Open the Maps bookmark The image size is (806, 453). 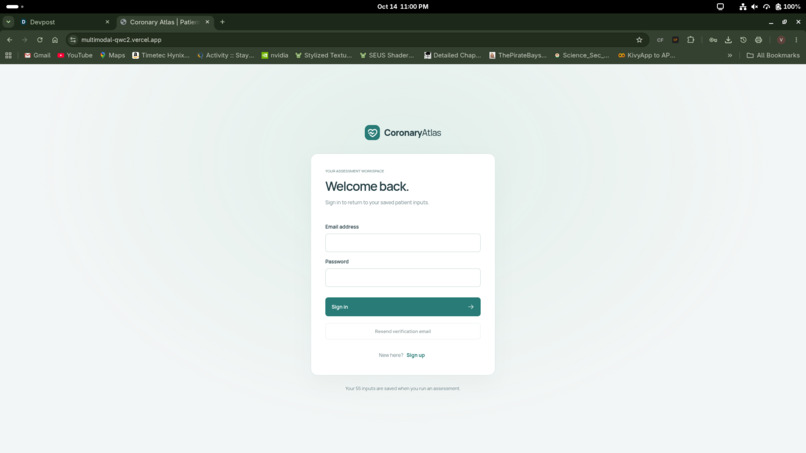click(x=112, y=55)
